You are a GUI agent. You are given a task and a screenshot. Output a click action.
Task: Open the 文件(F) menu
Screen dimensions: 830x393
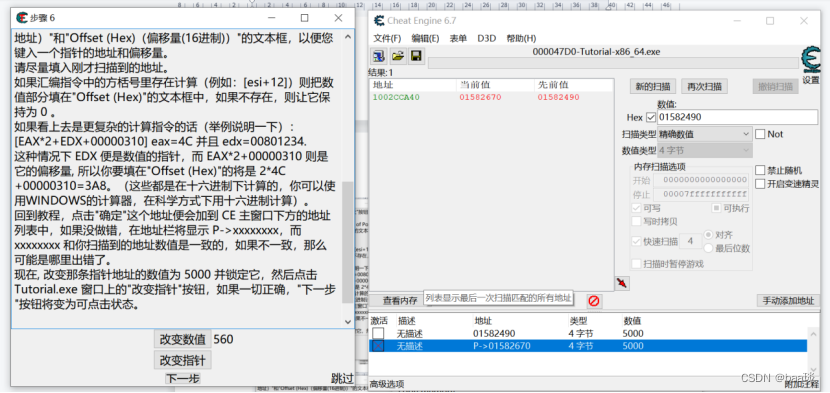click(x=387, y=39)
